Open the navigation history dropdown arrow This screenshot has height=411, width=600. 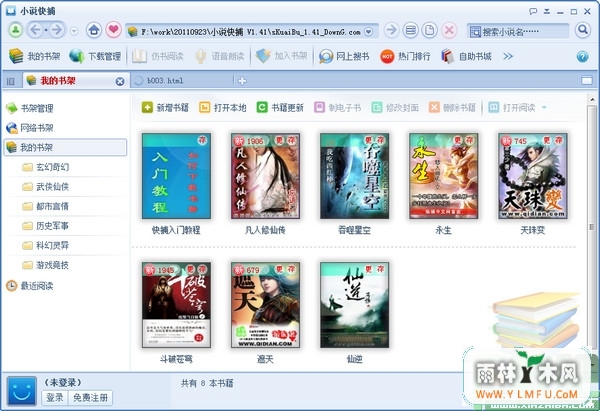(x=74, y=31)
